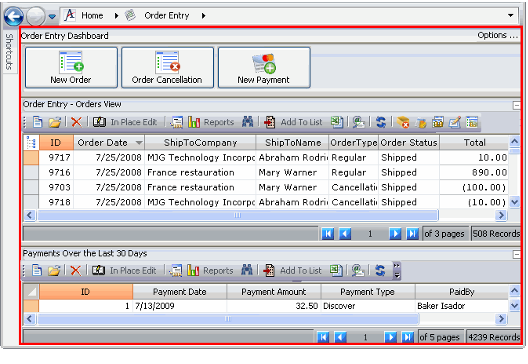Open record folder icon in Orders View toolbar
The width and height of the screenshot is (528, 364).
(54, 122)
